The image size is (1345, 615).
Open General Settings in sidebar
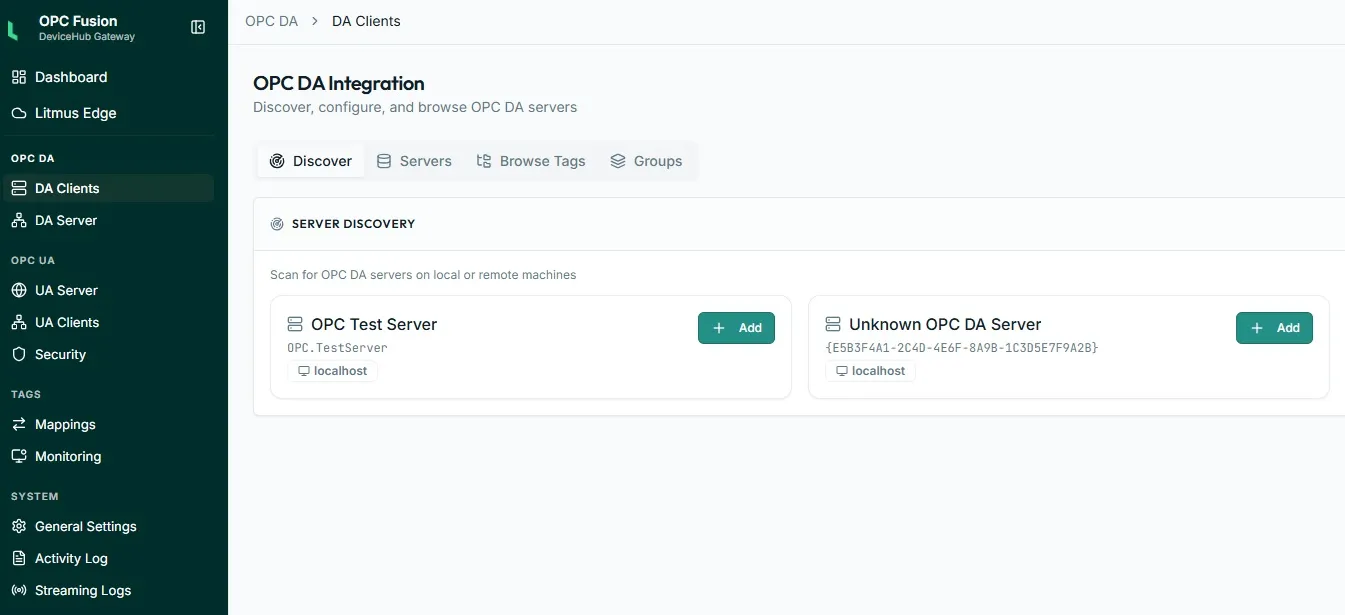(x=108, y=526)
